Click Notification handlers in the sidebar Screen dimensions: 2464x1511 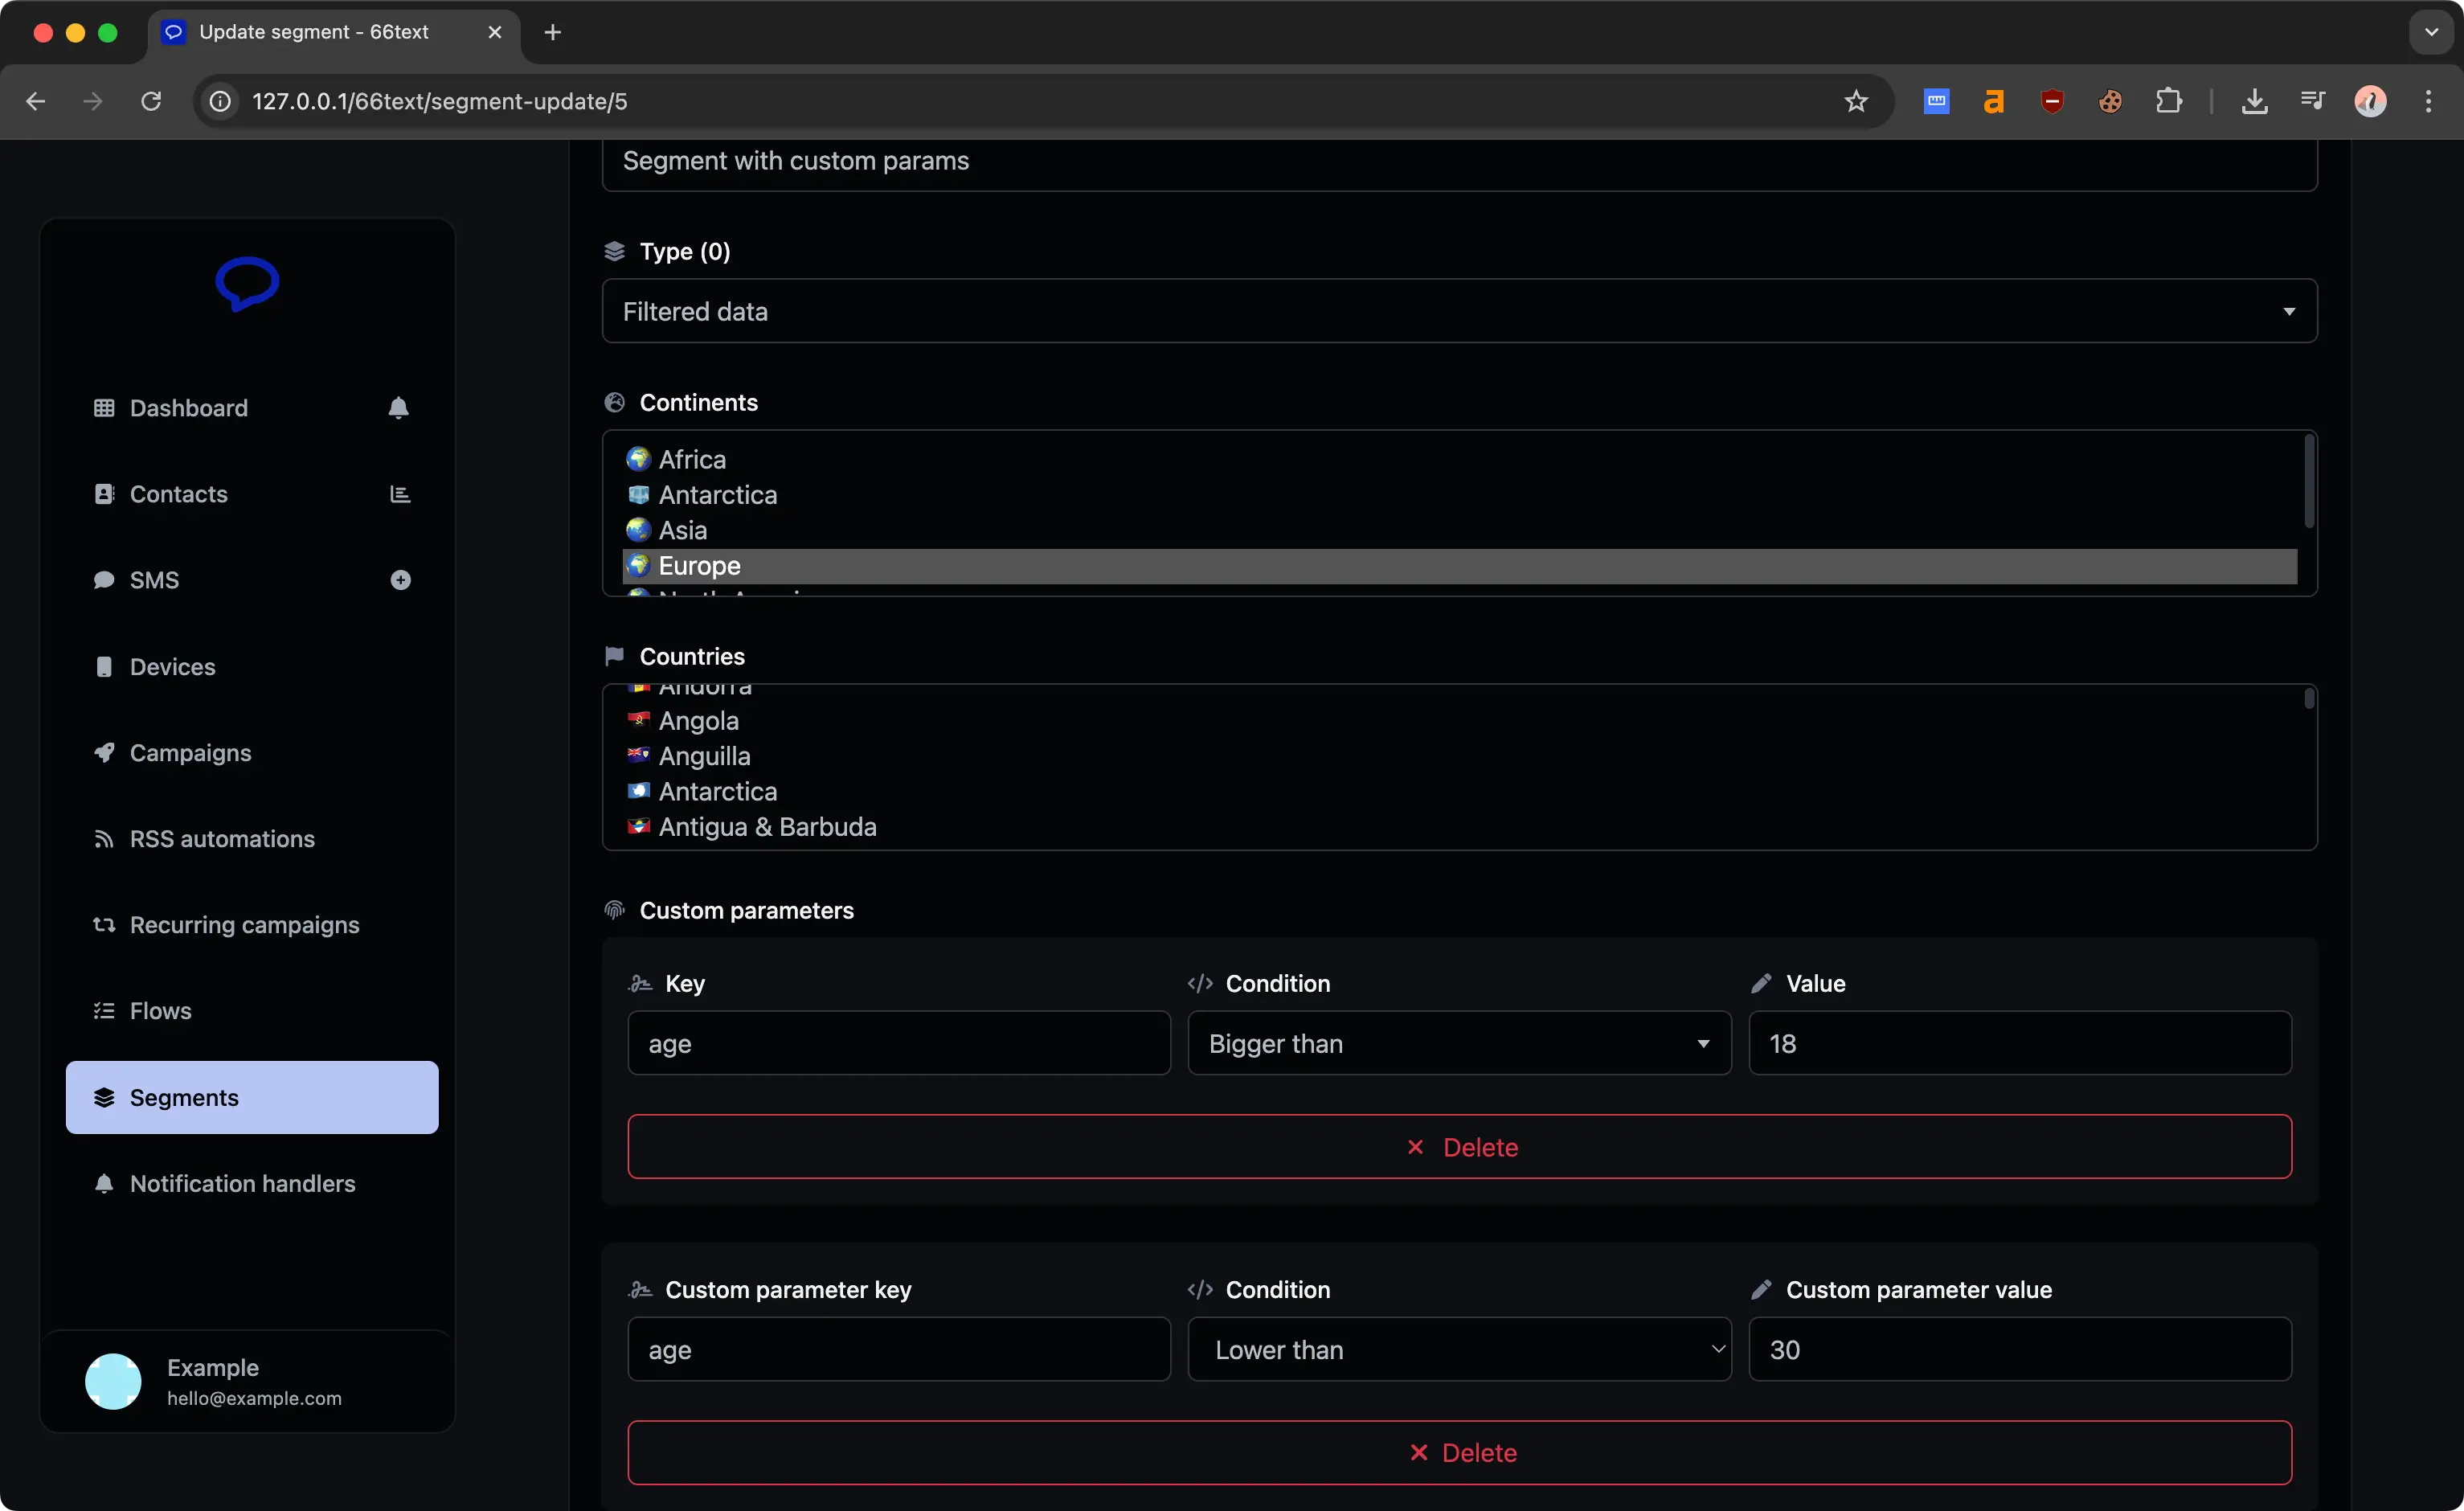(x=241, y=1183)
